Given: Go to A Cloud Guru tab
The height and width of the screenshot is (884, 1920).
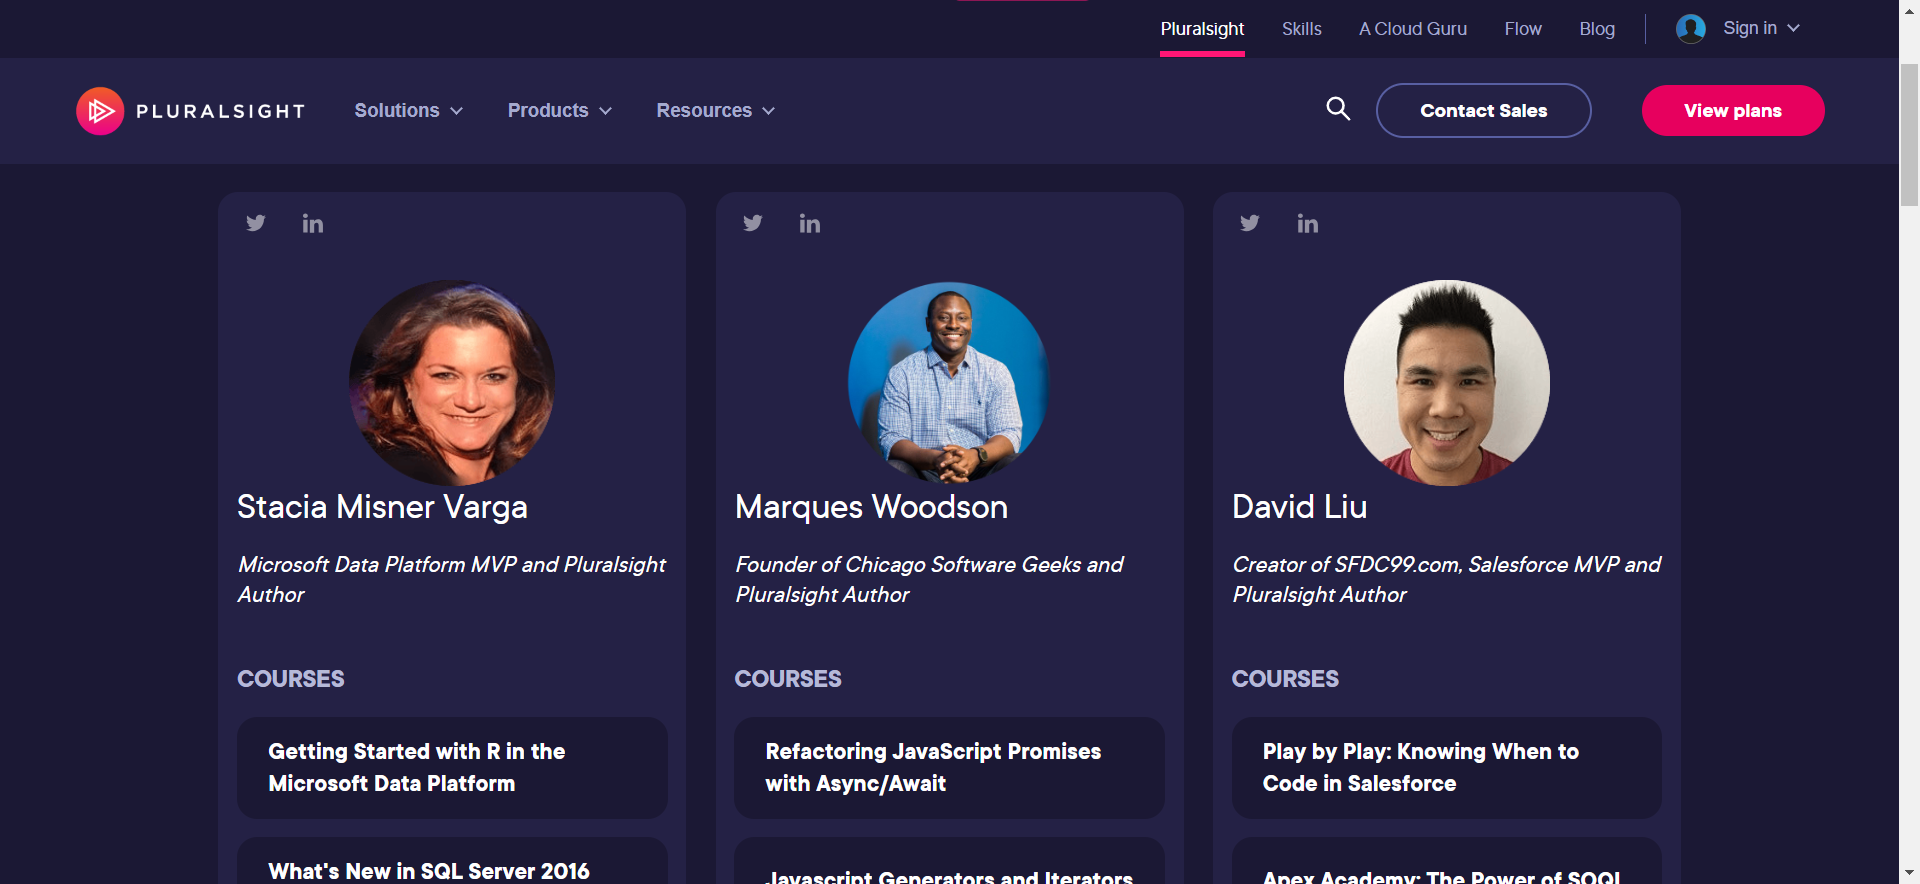Looking at the screenshot, I should click(1413, 29).
